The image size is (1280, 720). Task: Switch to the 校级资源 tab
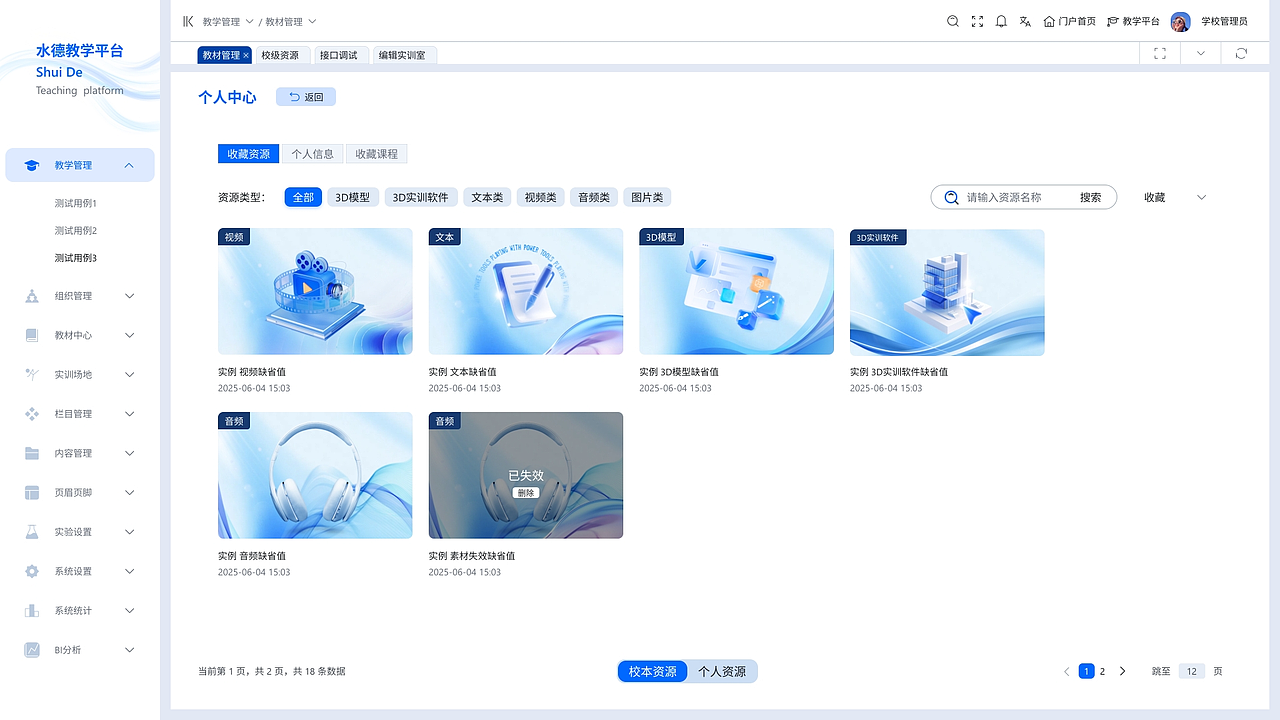click(281, 55)
